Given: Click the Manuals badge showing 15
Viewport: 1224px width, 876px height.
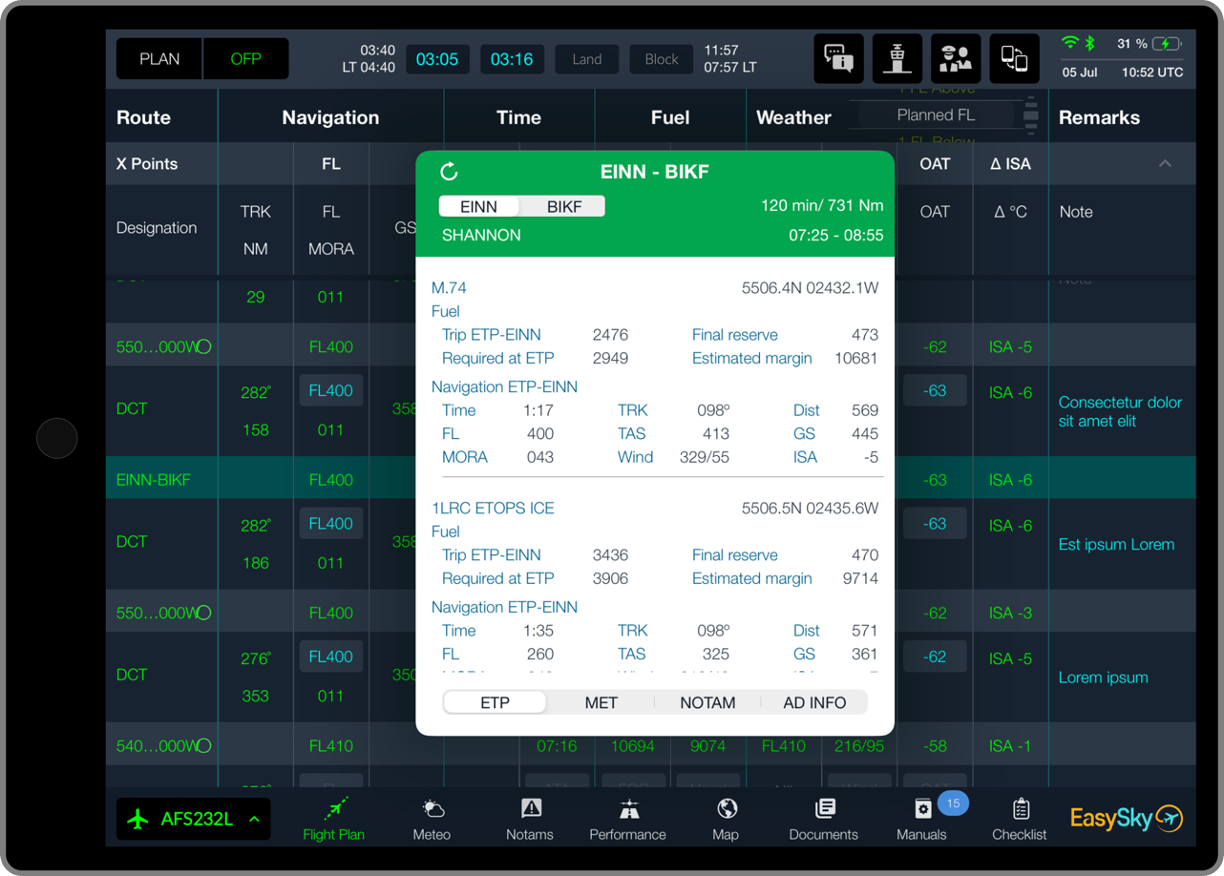Looking at the screenshot, I should [x=953, y=803].
